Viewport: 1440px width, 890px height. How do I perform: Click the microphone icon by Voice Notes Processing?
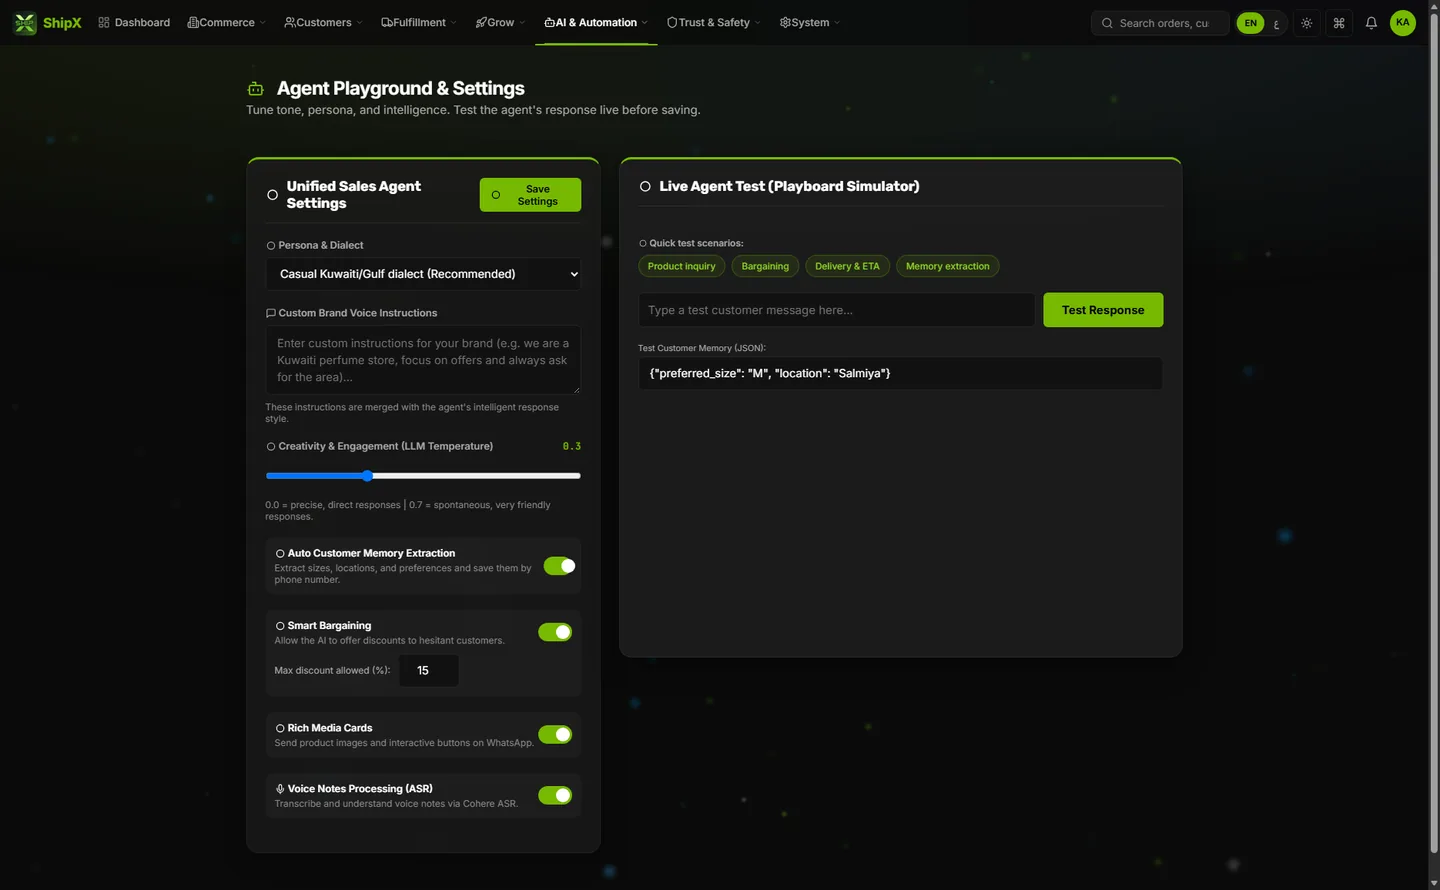click(280, 789)
